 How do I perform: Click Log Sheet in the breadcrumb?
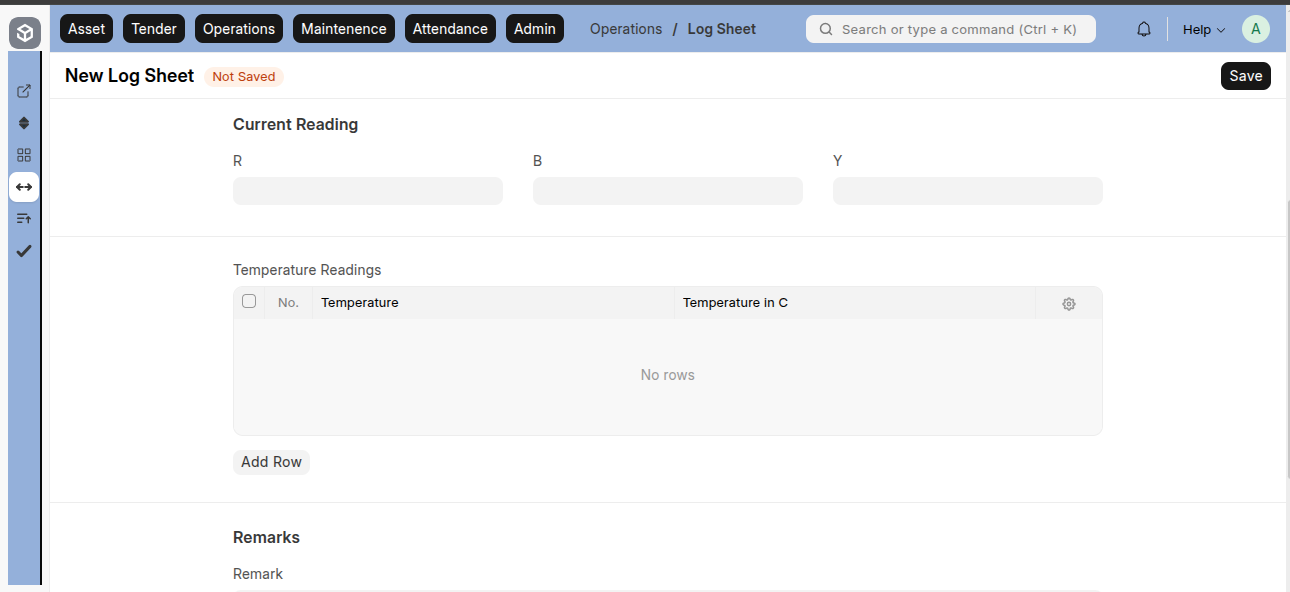[x=721, y=29]
